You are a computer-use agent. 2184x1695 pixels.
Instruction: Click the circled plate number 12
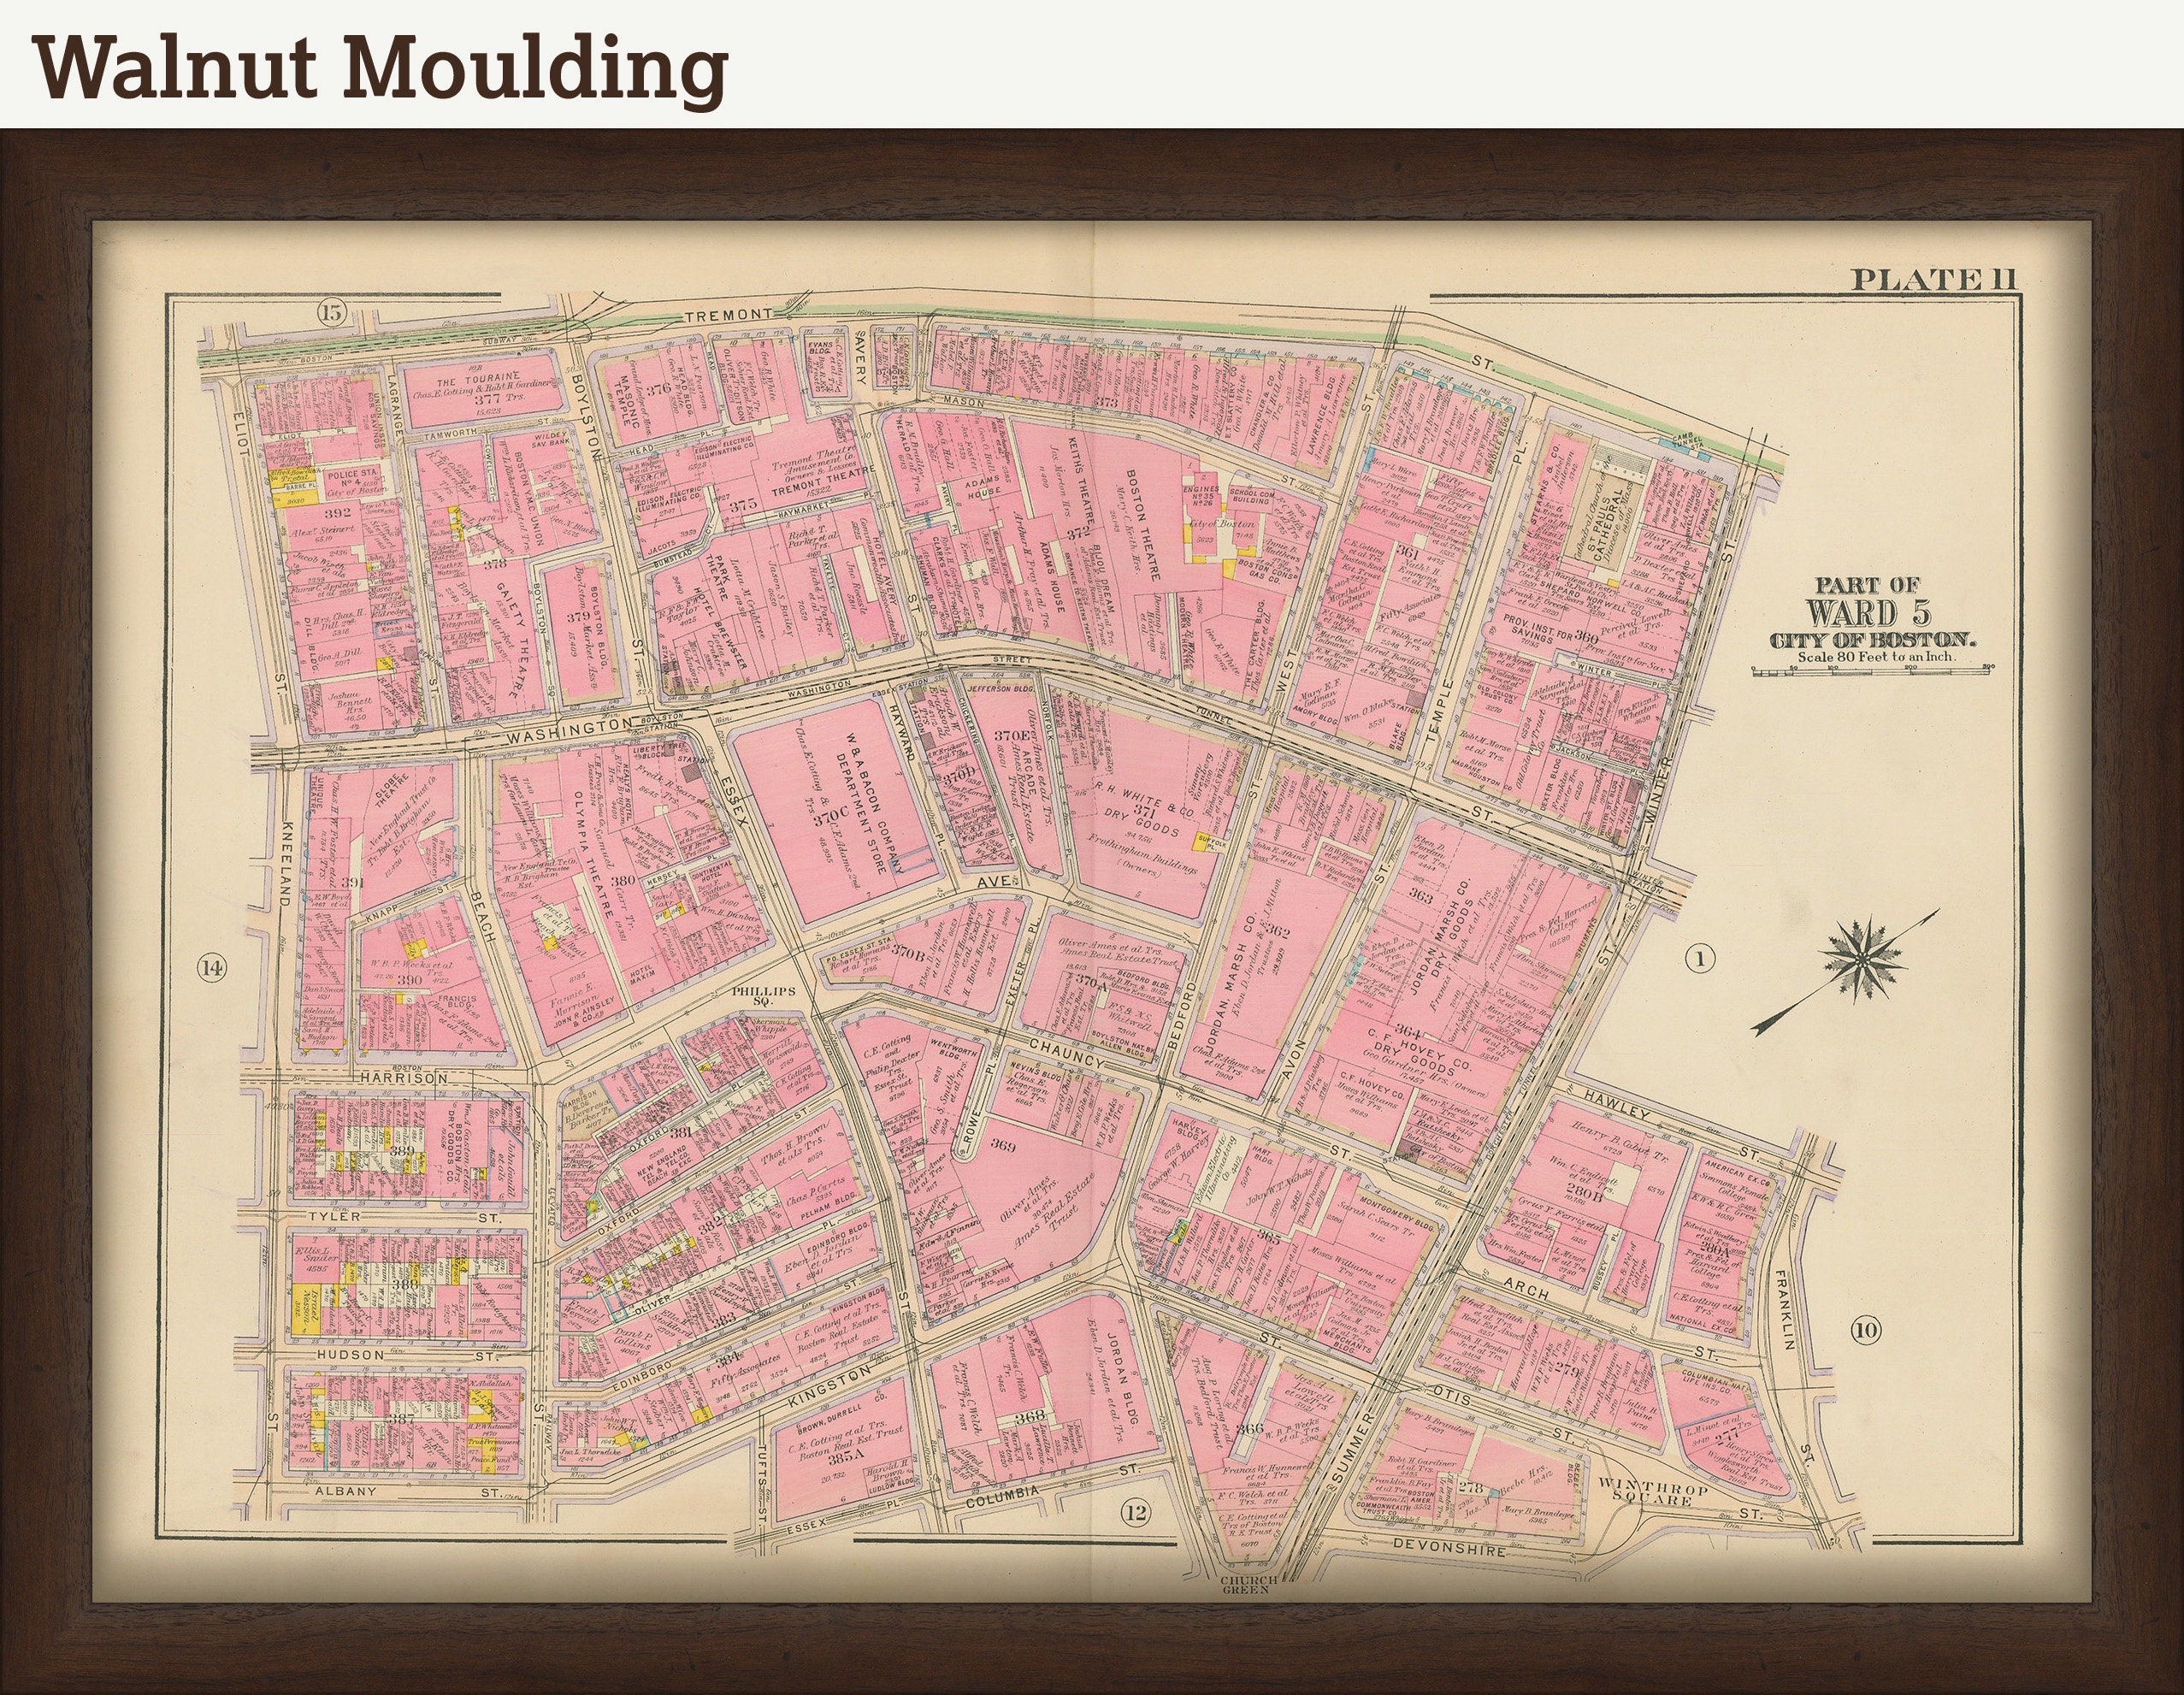point(1135,1512)
